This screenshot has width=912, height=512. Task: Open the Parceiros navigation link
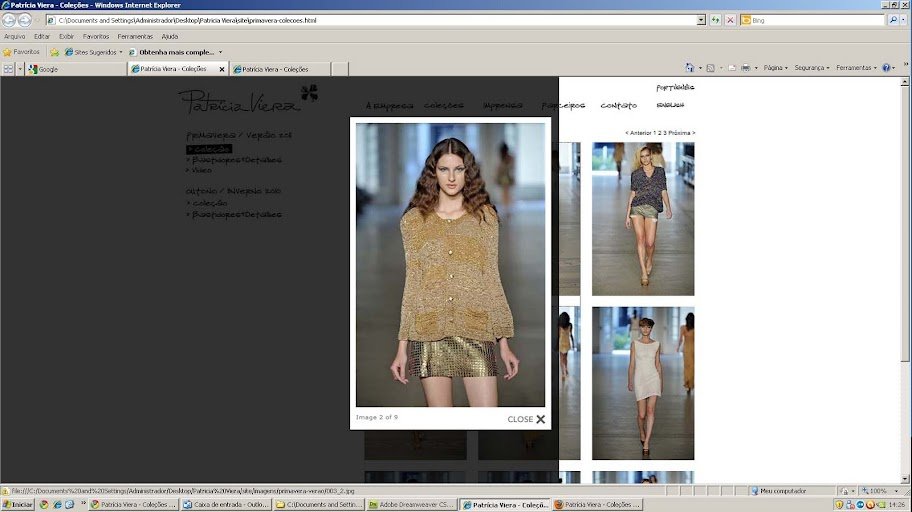[563, 105]
